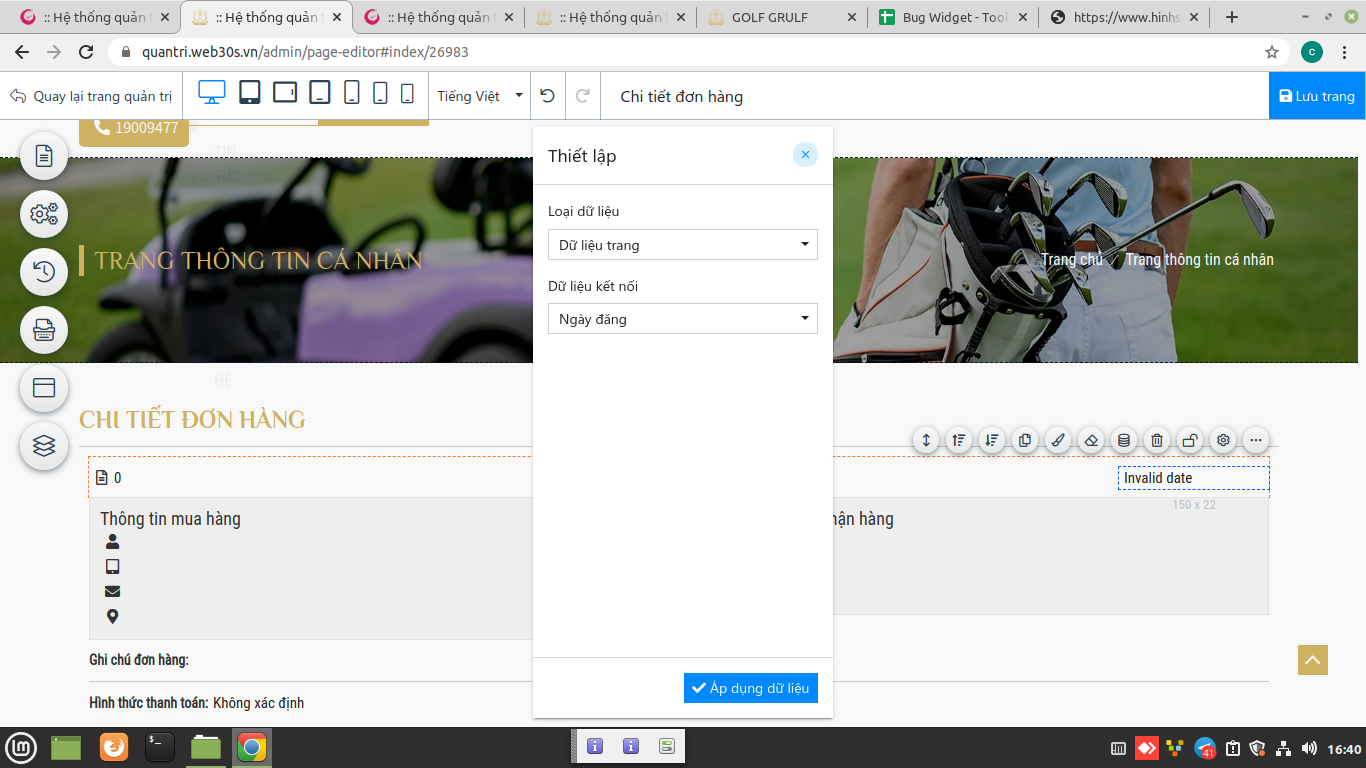1366x768 pixels.
Task: Duplicate the widget with copy icon
Action: tap(1025, 440)
